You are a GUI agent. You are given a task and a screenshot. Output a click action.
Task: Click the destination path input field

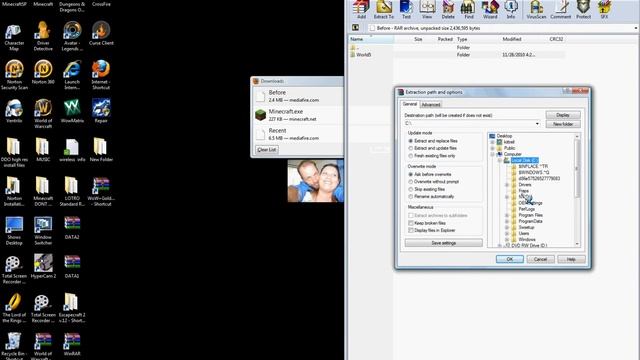pyautogui.click(x=472, y=123)
